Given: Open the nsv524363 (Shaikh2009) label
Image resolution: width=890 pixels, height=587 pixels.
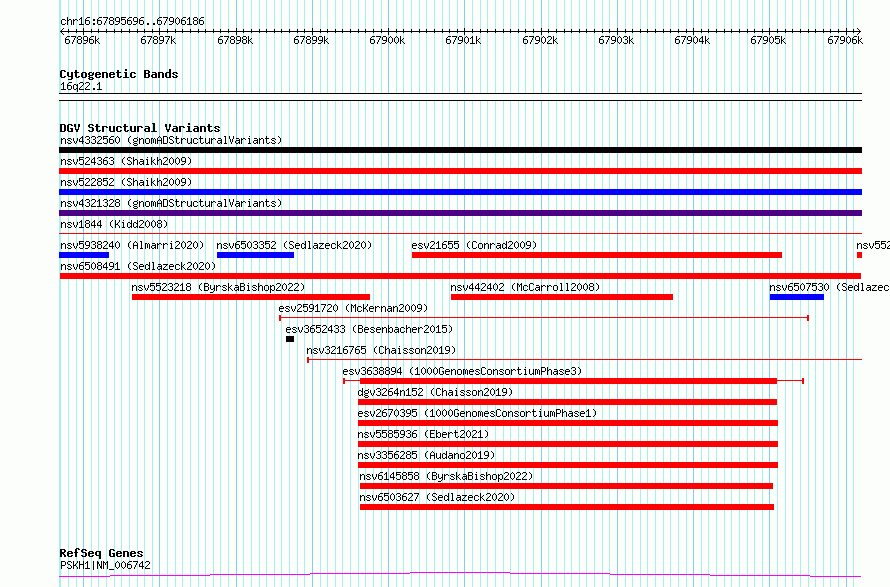Looking at the screenshot, I should tap(126, 161).
